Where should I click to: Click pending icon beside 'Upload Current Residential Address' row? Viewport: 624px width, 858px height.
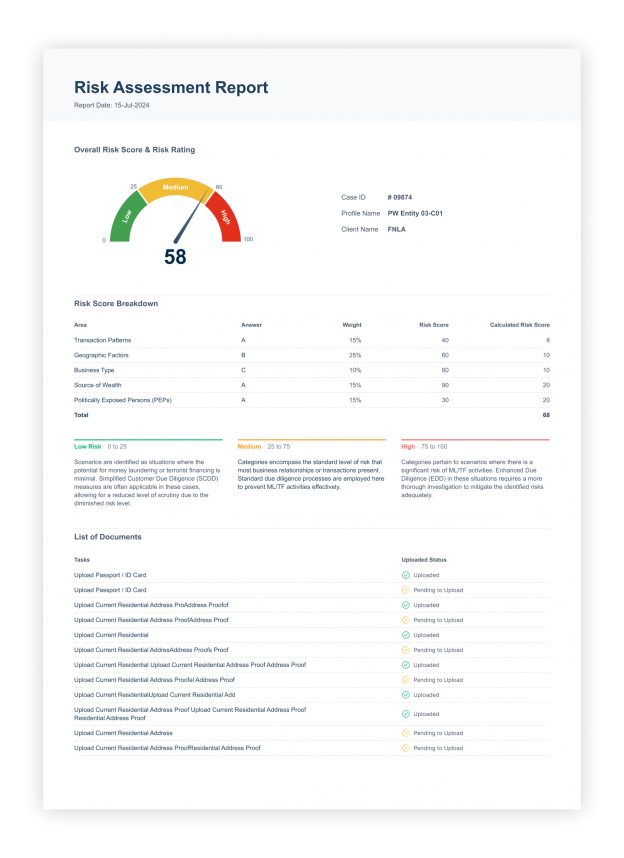point(405,733)
